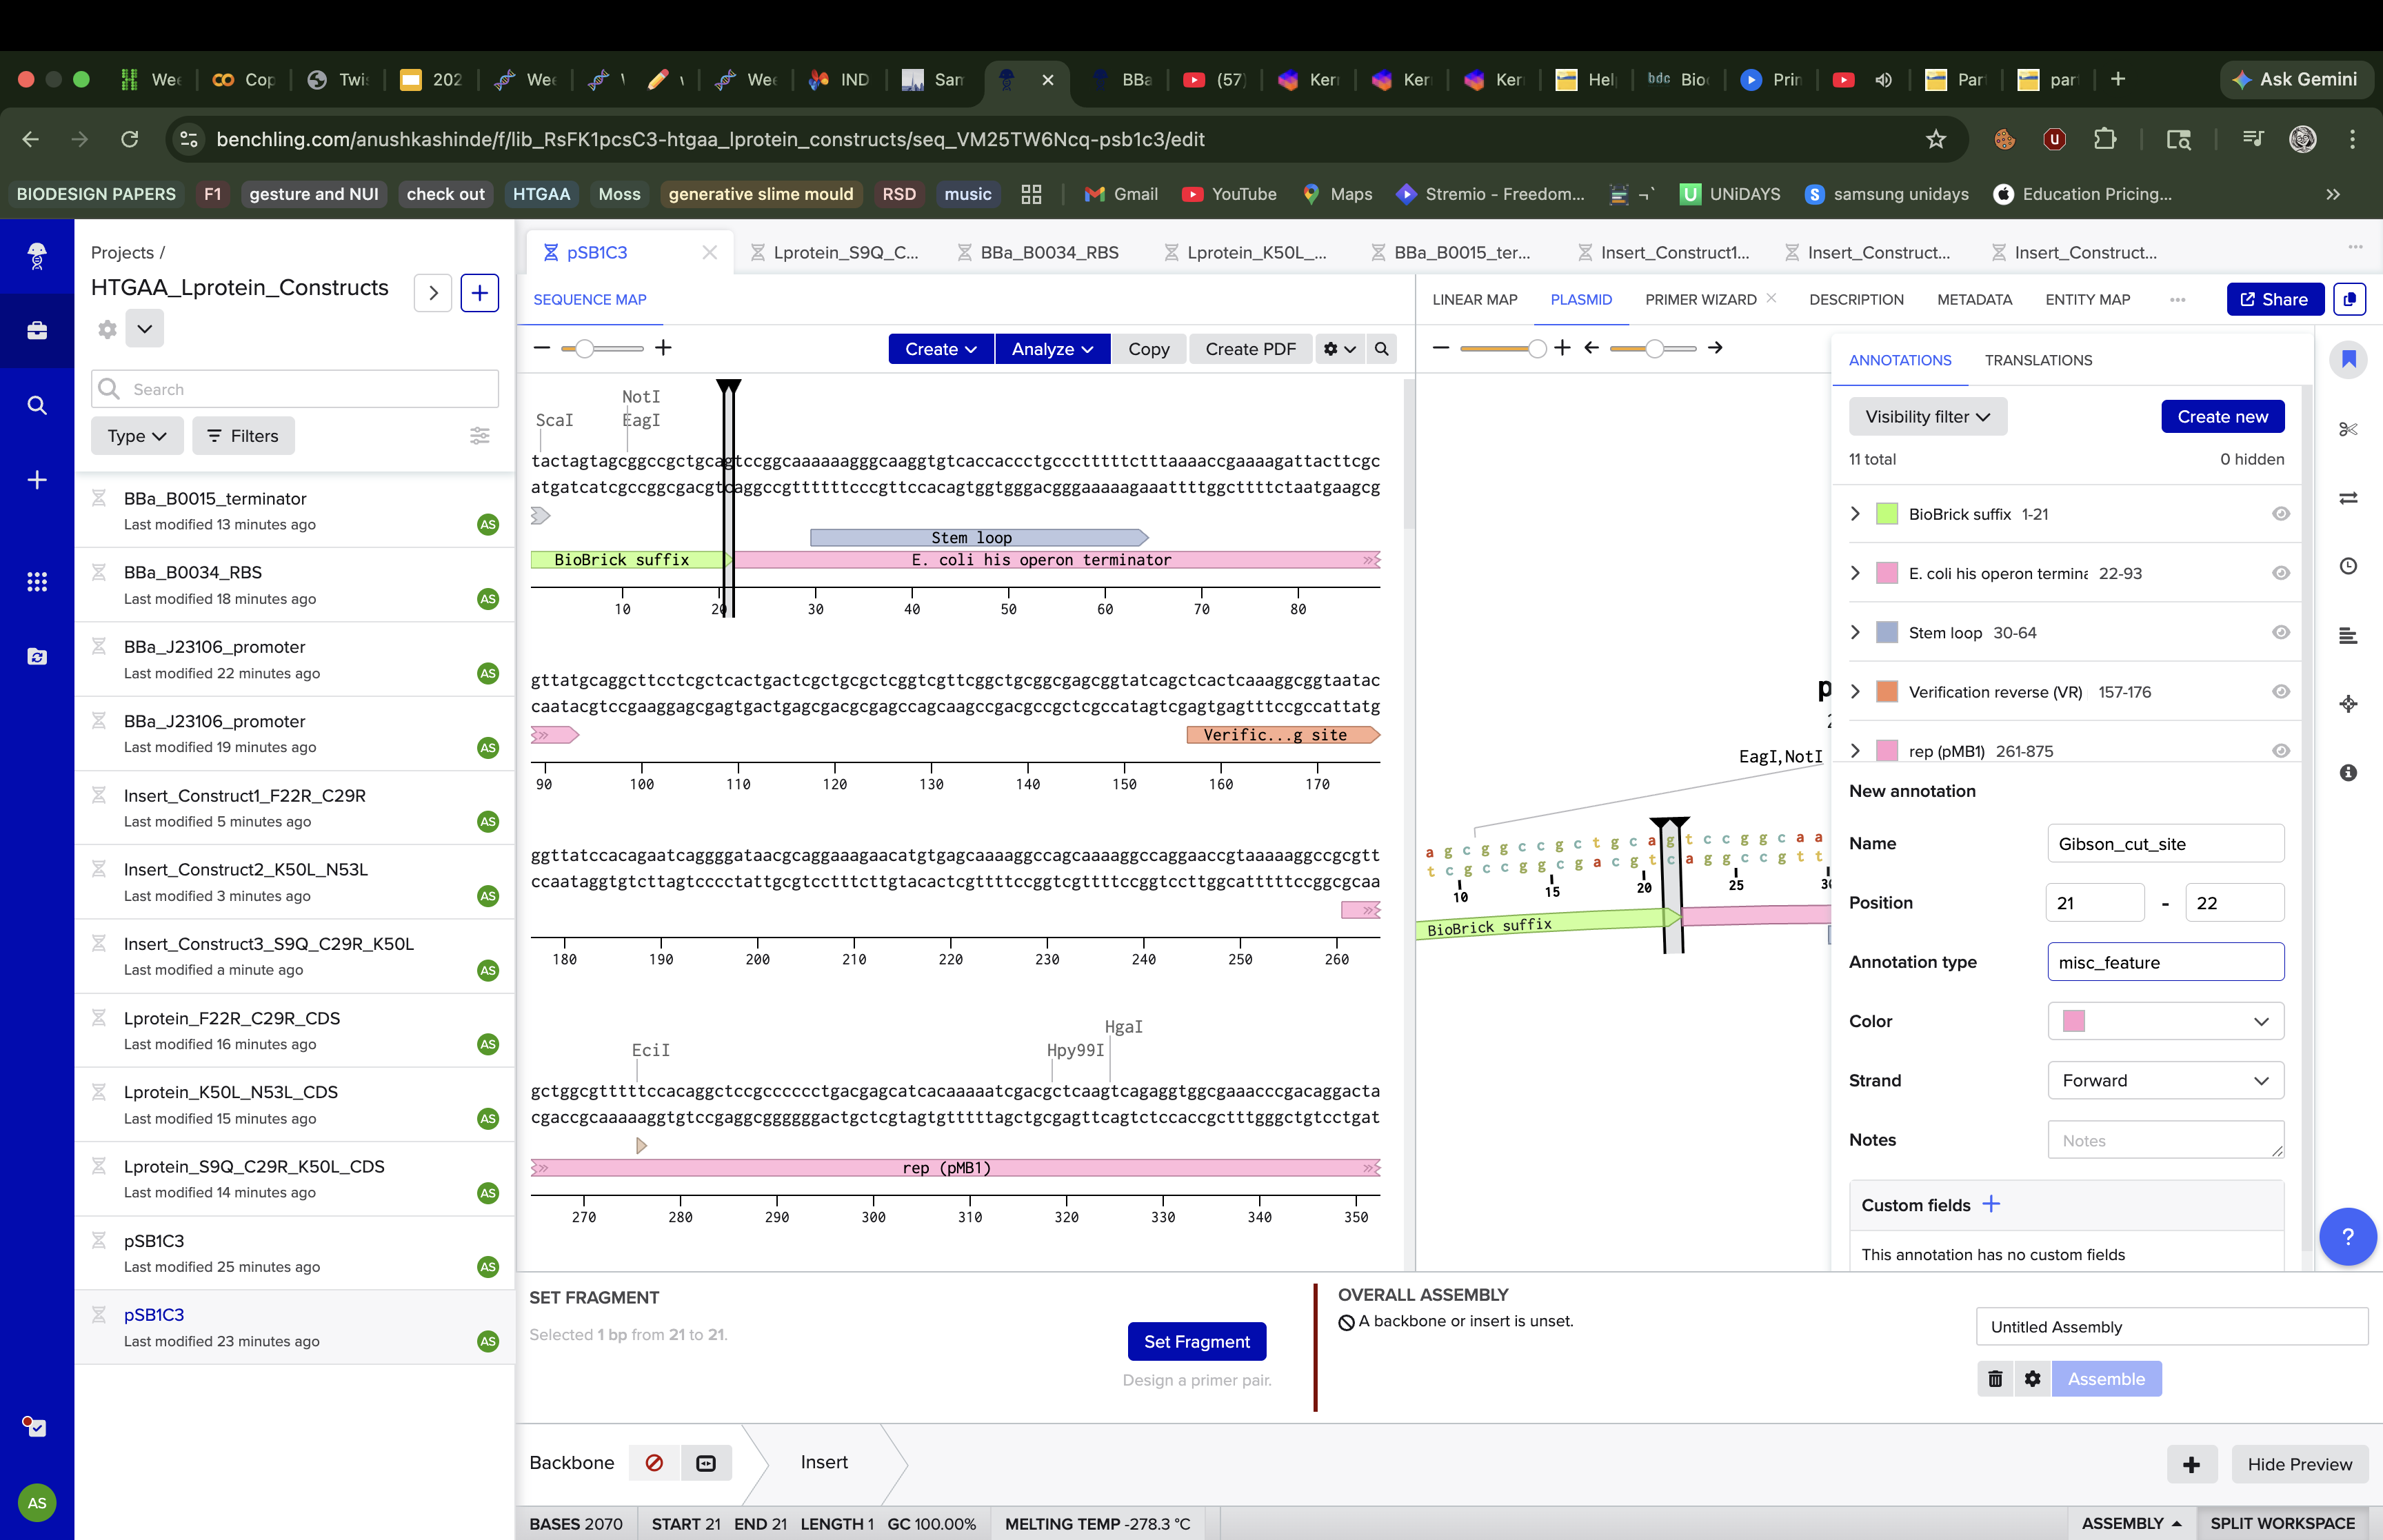Open the TRANSLATIONS tab

[2038, 360]
